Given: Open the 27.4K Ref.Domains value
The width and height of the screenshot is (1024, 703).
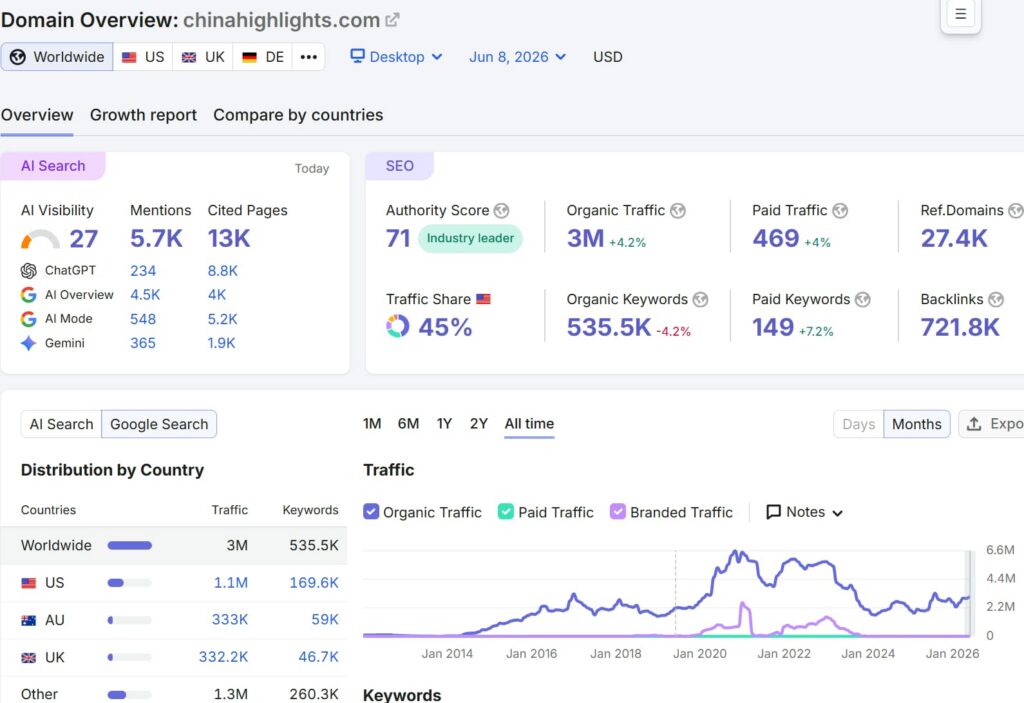Looking at the screenshot, I should click(954, 238).
